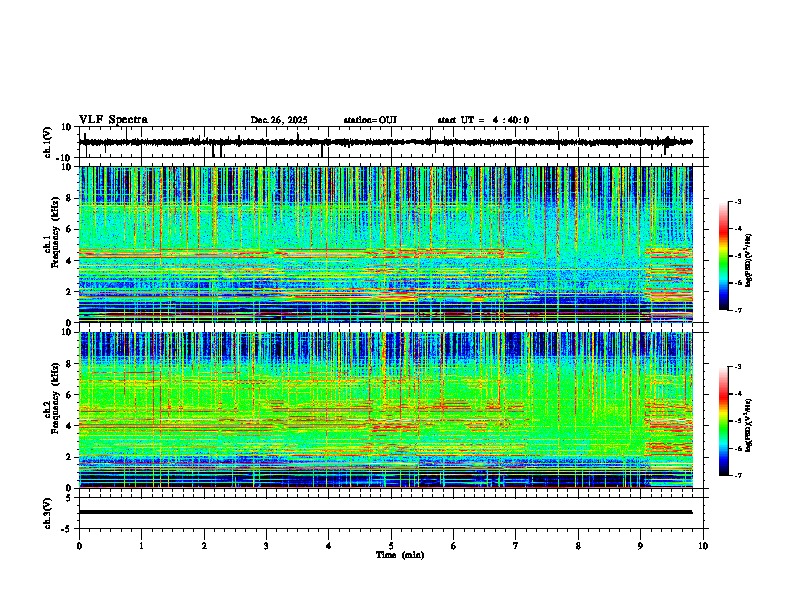Screen dimensions: 792x612
Task: Click the "3" tick on Time axis
Action: click(266, 546)
